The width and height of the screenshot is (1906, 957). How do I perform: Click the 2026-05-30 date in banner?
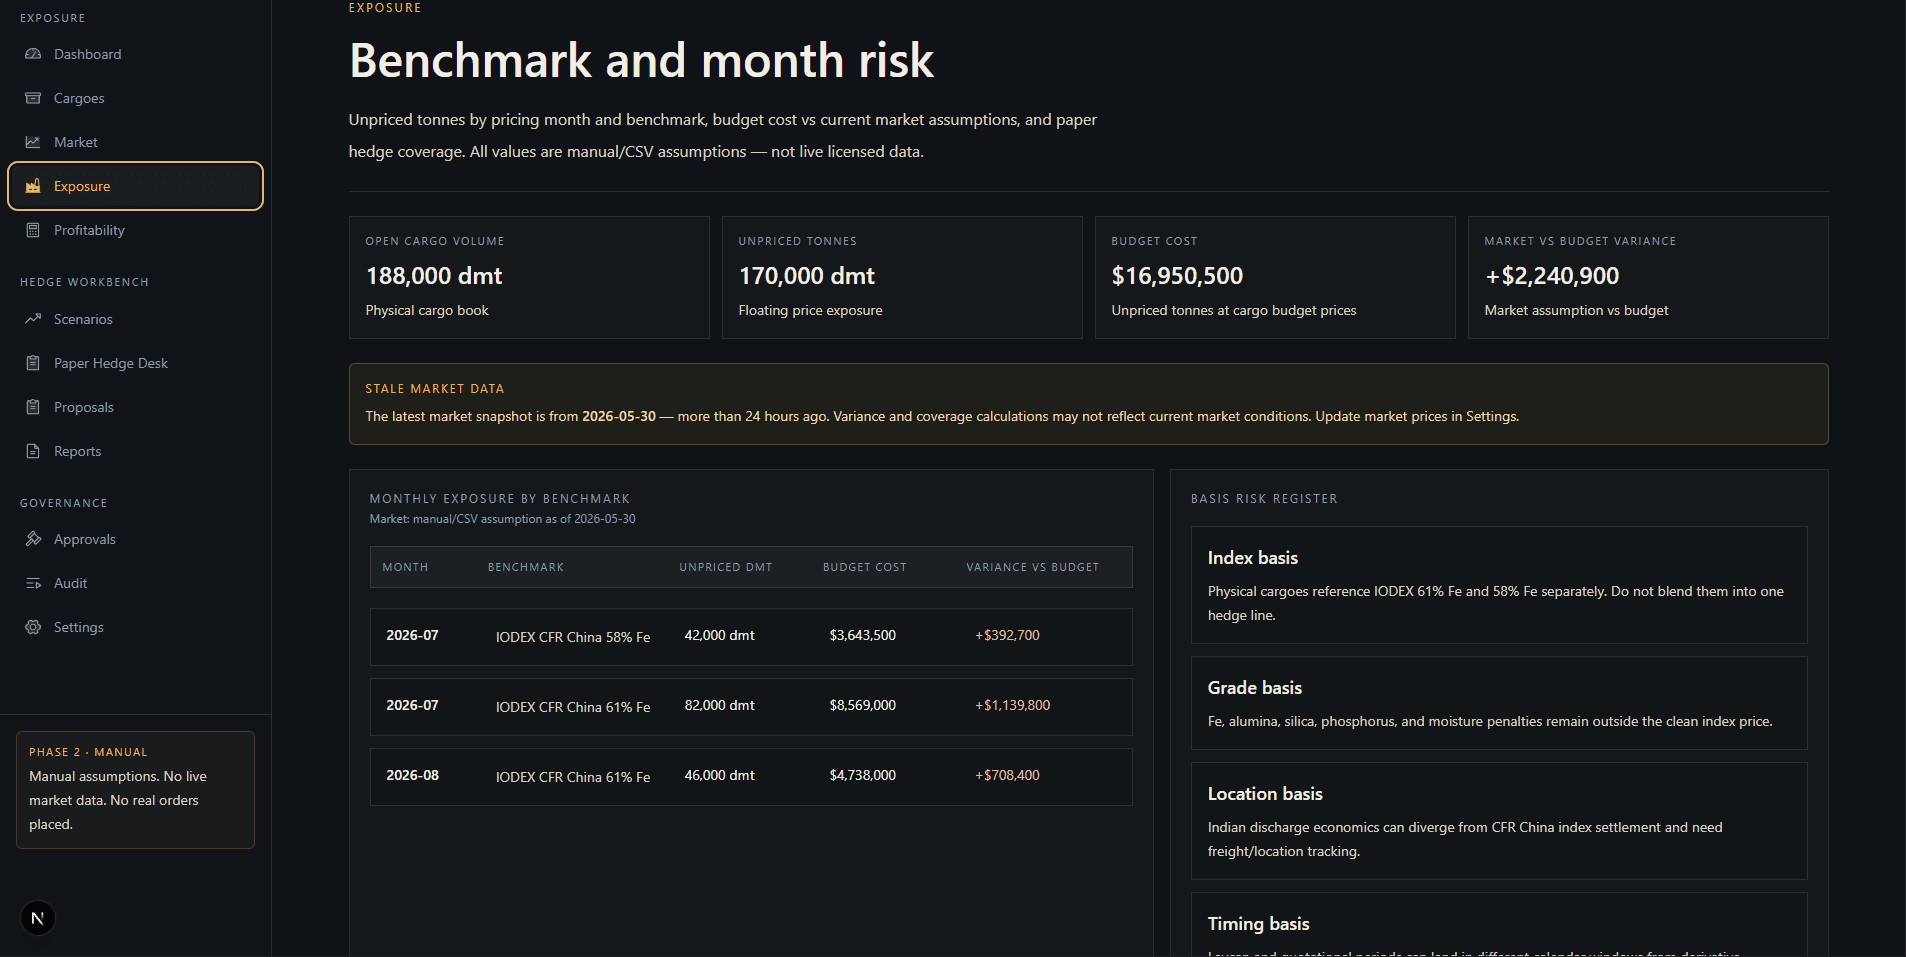(619, 416)
